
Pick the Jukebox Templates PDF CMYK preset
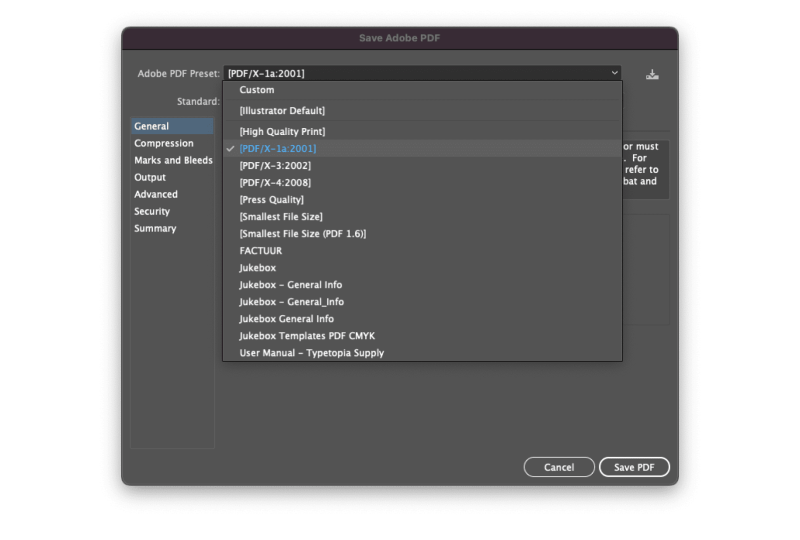[422, 336]
